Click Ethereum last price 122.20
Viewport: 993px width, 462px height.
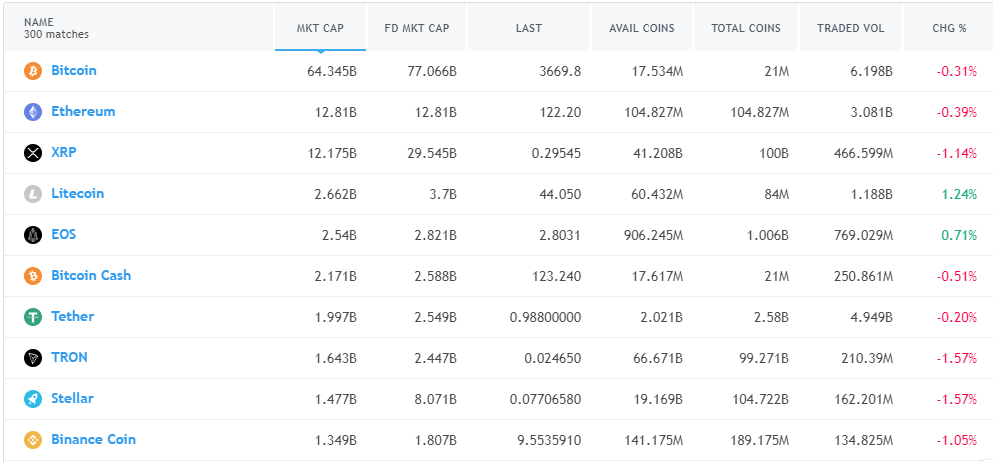click(x=558, y=113)
